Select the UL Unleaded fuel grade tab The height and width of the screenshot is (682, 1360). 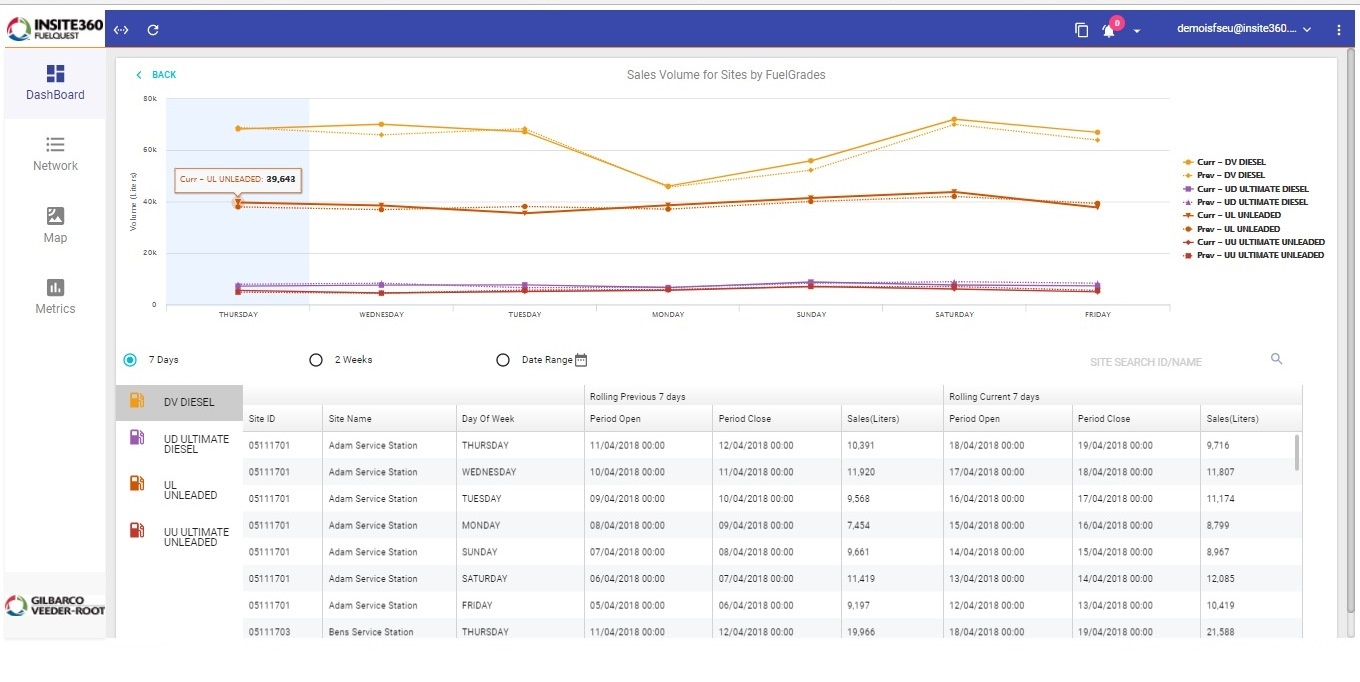(x=180, y=490)
